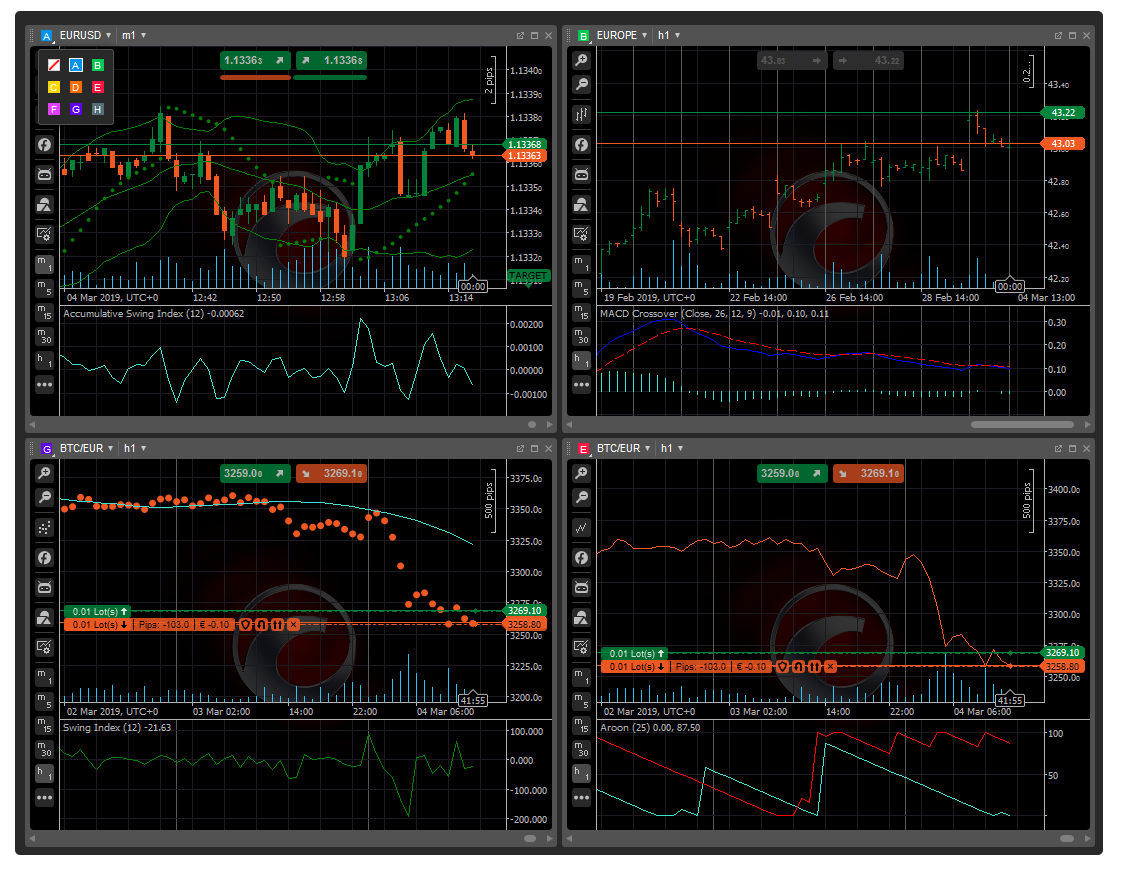This screenshot has width=1125, height=871.
Task: Change the dots chart type on G-linked BTC/EUR chart
Action: pos(44,527)
